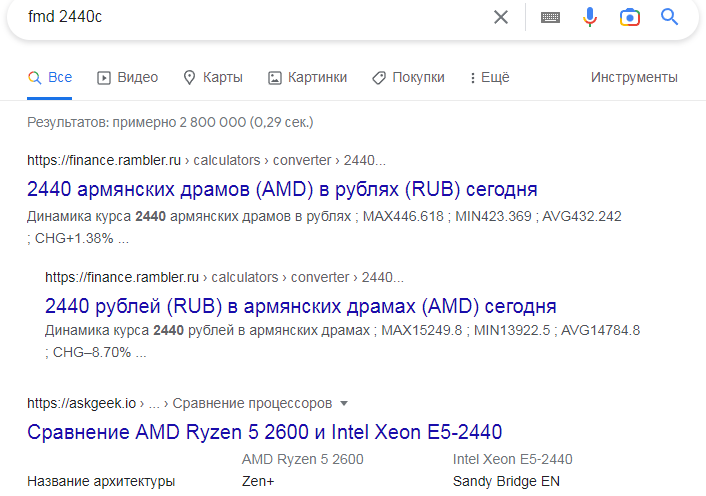The height and width of the screenshot is (496, 706).
Task: Open the Инструменты search tools
Action: pos(634,77)
